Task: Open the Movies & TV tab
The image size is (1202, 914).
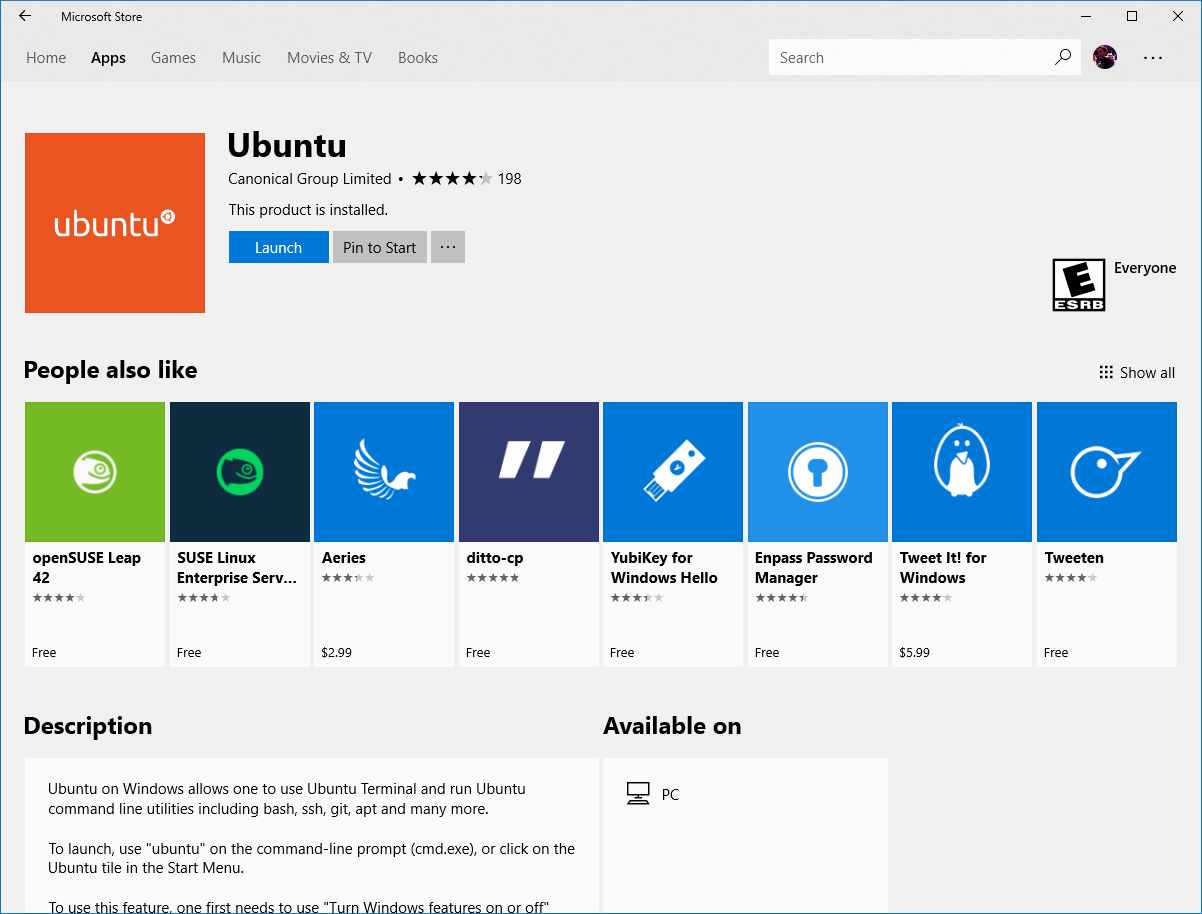Action: tap(329, 58)
